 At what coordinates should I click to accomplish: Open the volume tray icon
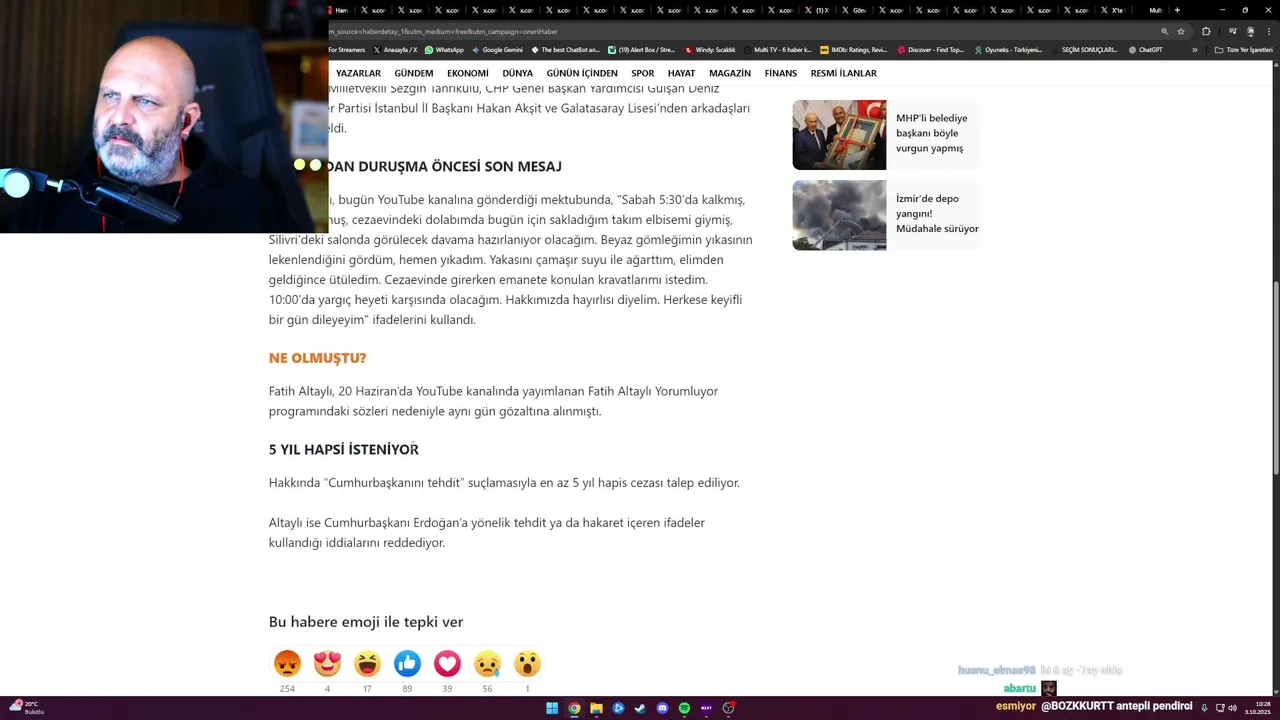[x=1232, y=708]
